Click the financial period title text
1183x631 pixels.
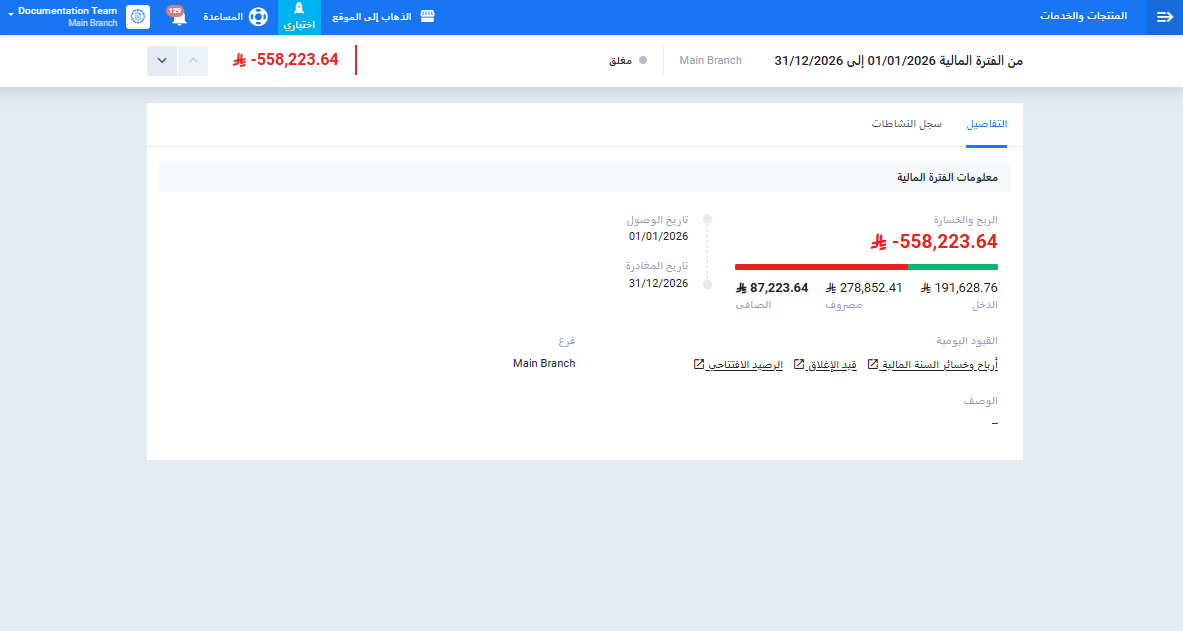pos(899,60)
